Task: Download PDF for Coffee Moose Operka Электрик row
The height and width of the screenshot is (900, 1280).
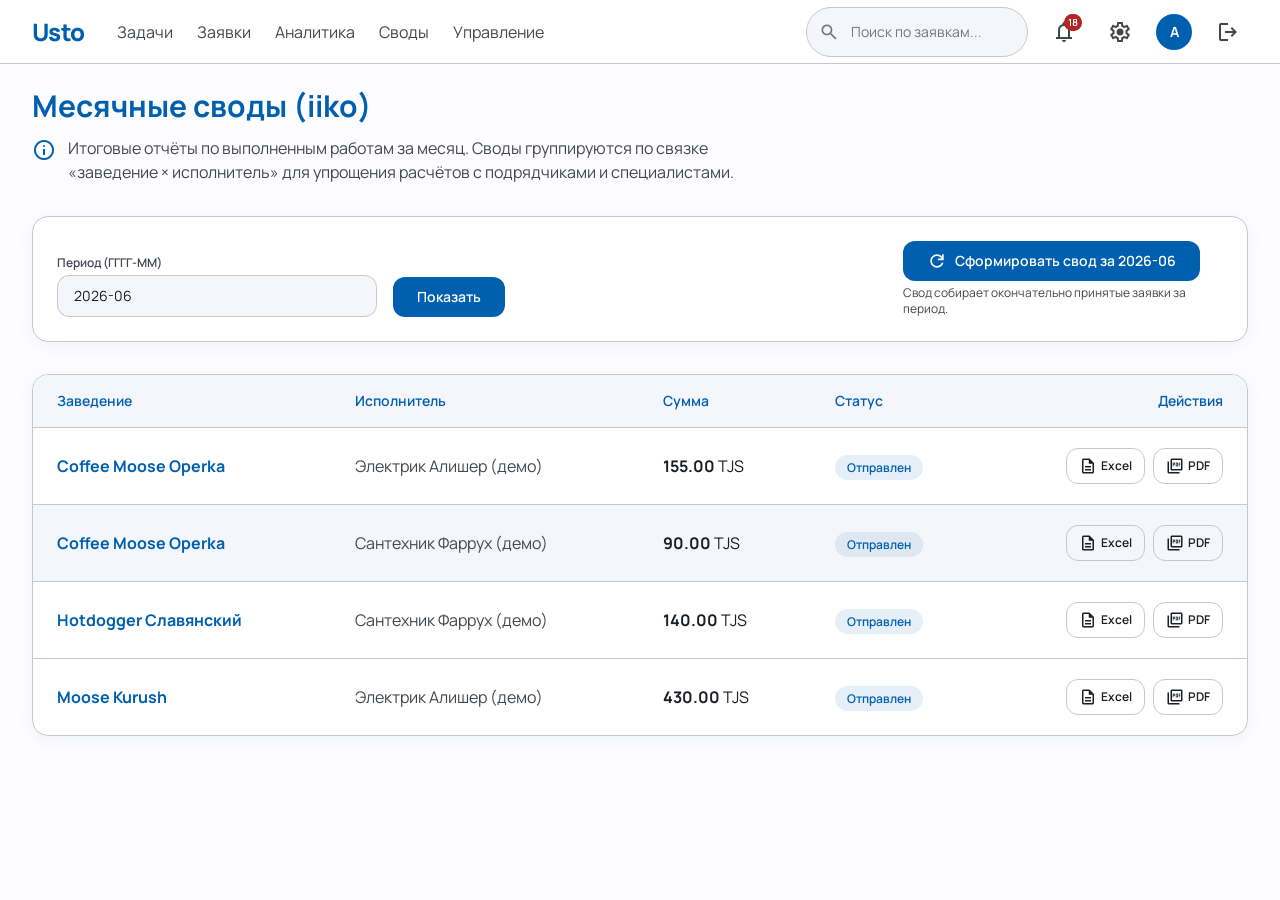Action: click(1188, 466)
